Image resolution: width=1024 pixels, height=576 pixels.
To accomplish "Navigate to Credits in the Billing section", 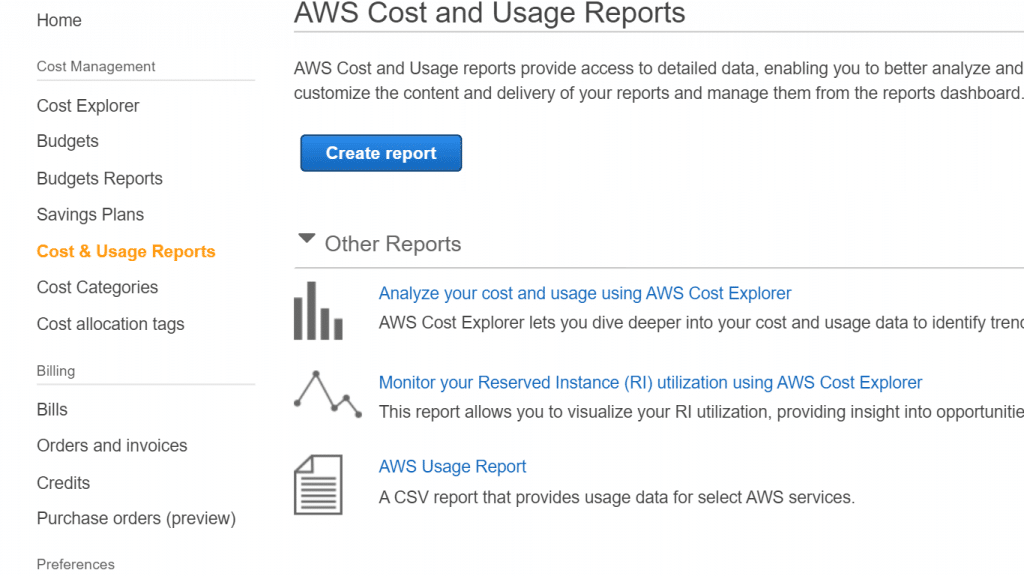I will 63,483.
